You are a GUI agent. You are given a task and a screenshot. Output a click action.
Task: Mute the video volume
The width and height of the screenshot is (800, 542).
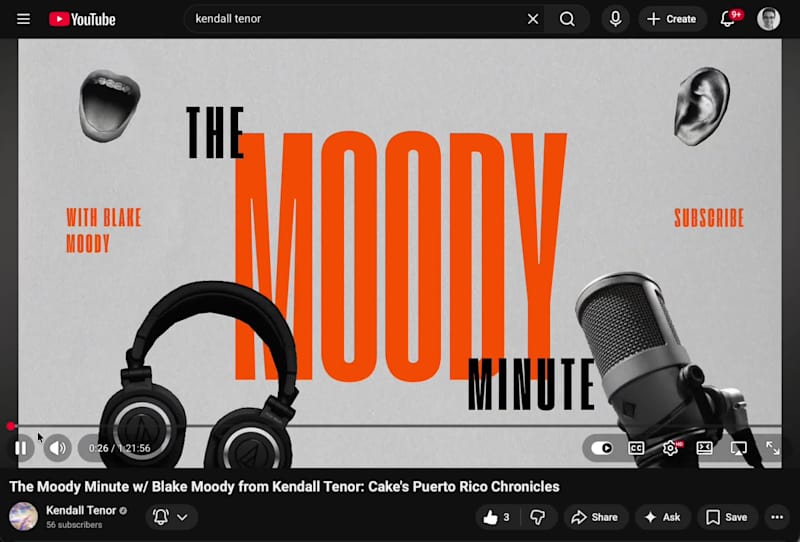[57, 448]
